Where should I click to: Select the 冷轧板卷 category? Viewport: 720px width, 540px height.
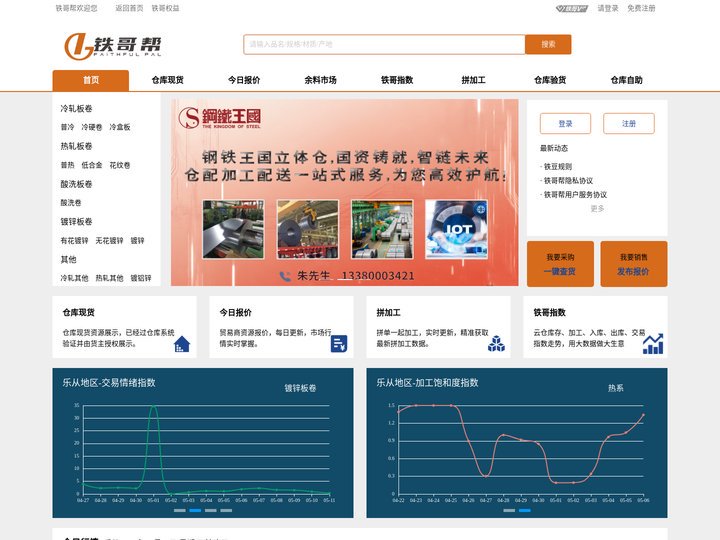(x=76, y=109)
